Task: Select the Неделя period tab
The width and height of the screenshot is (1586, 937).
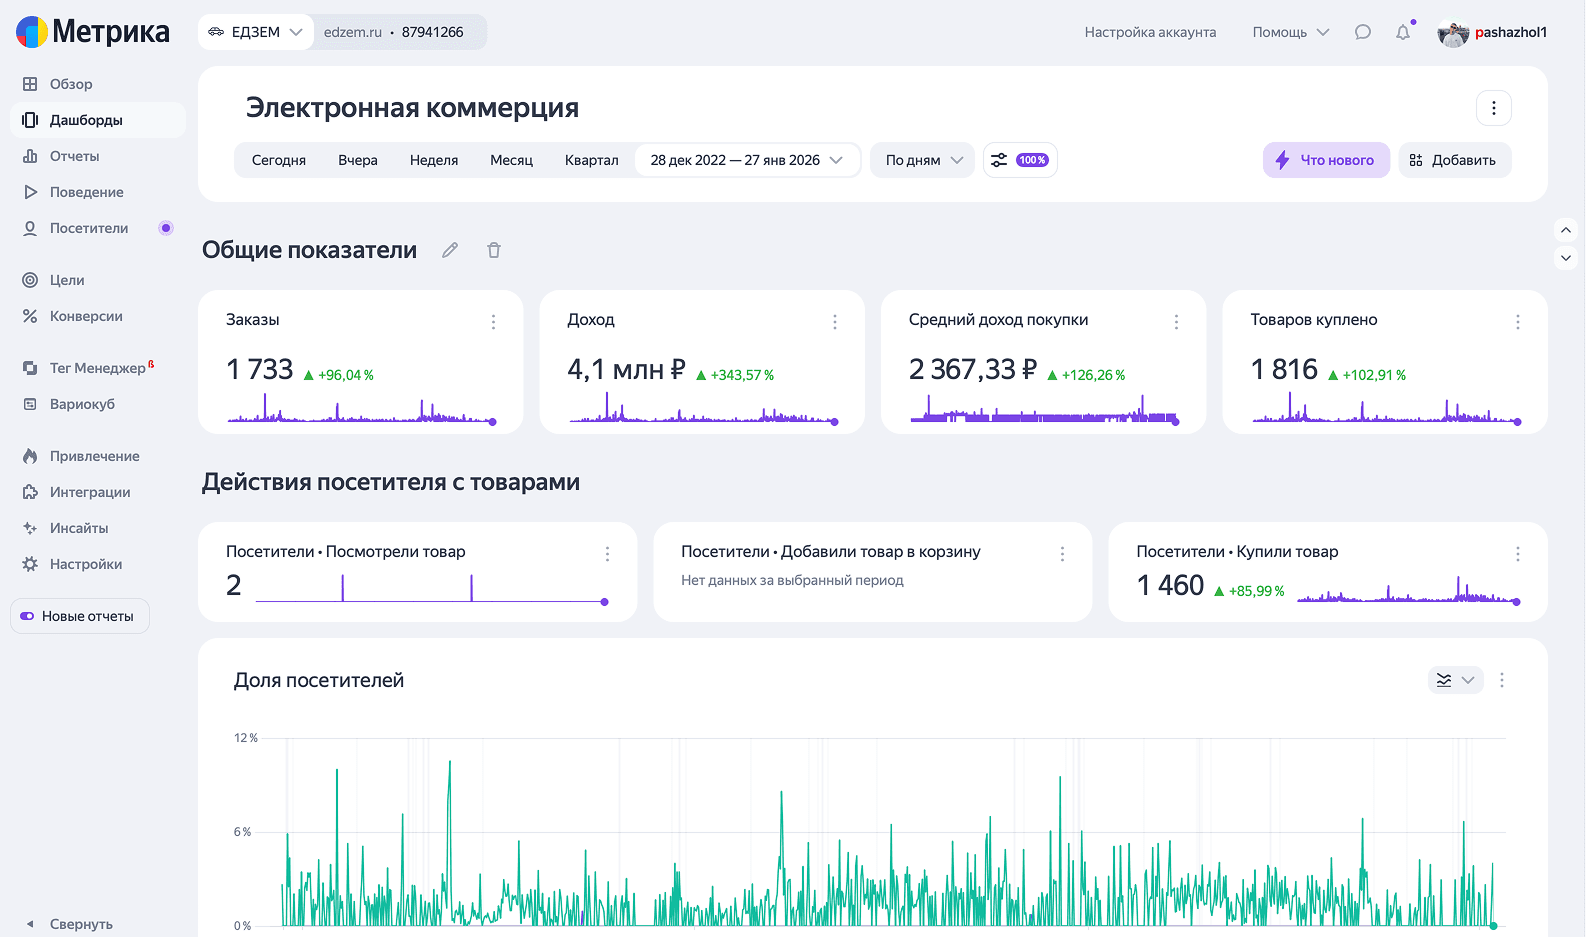Action: pos(434,160)
